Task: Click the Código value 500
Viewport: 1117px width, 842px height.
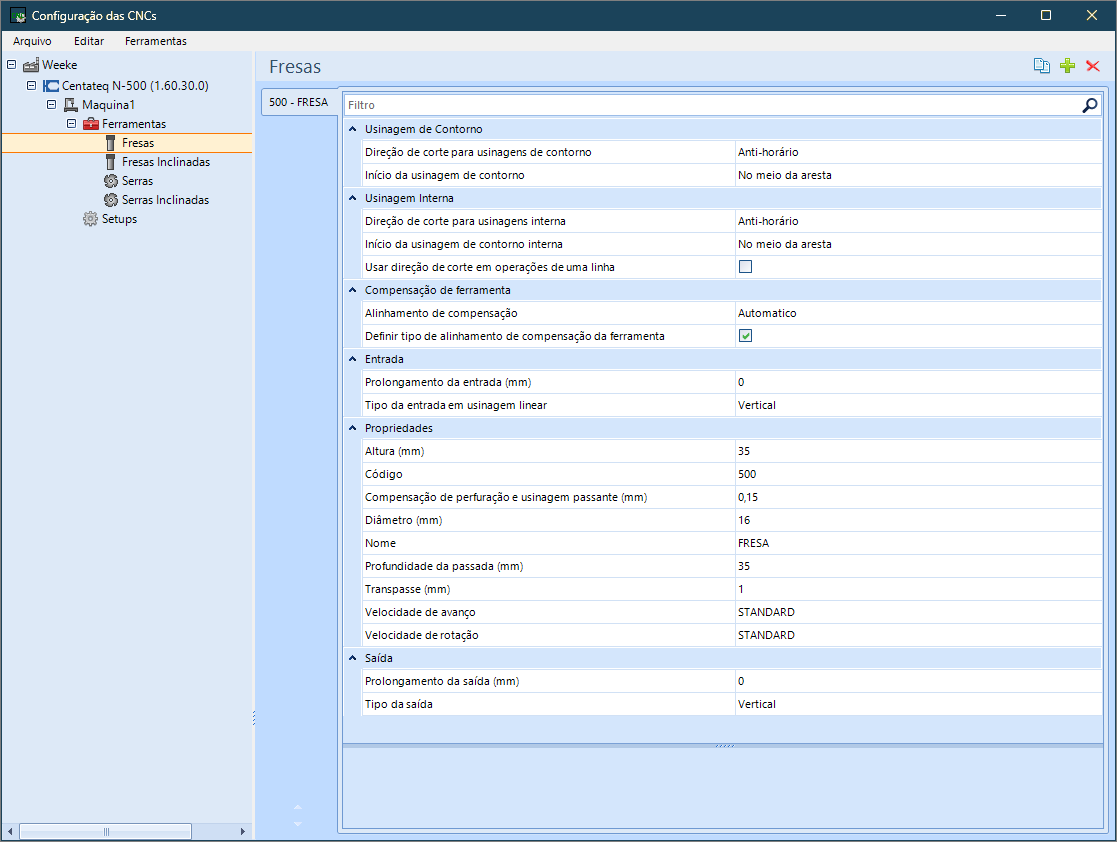Action: tap(919, 474)
